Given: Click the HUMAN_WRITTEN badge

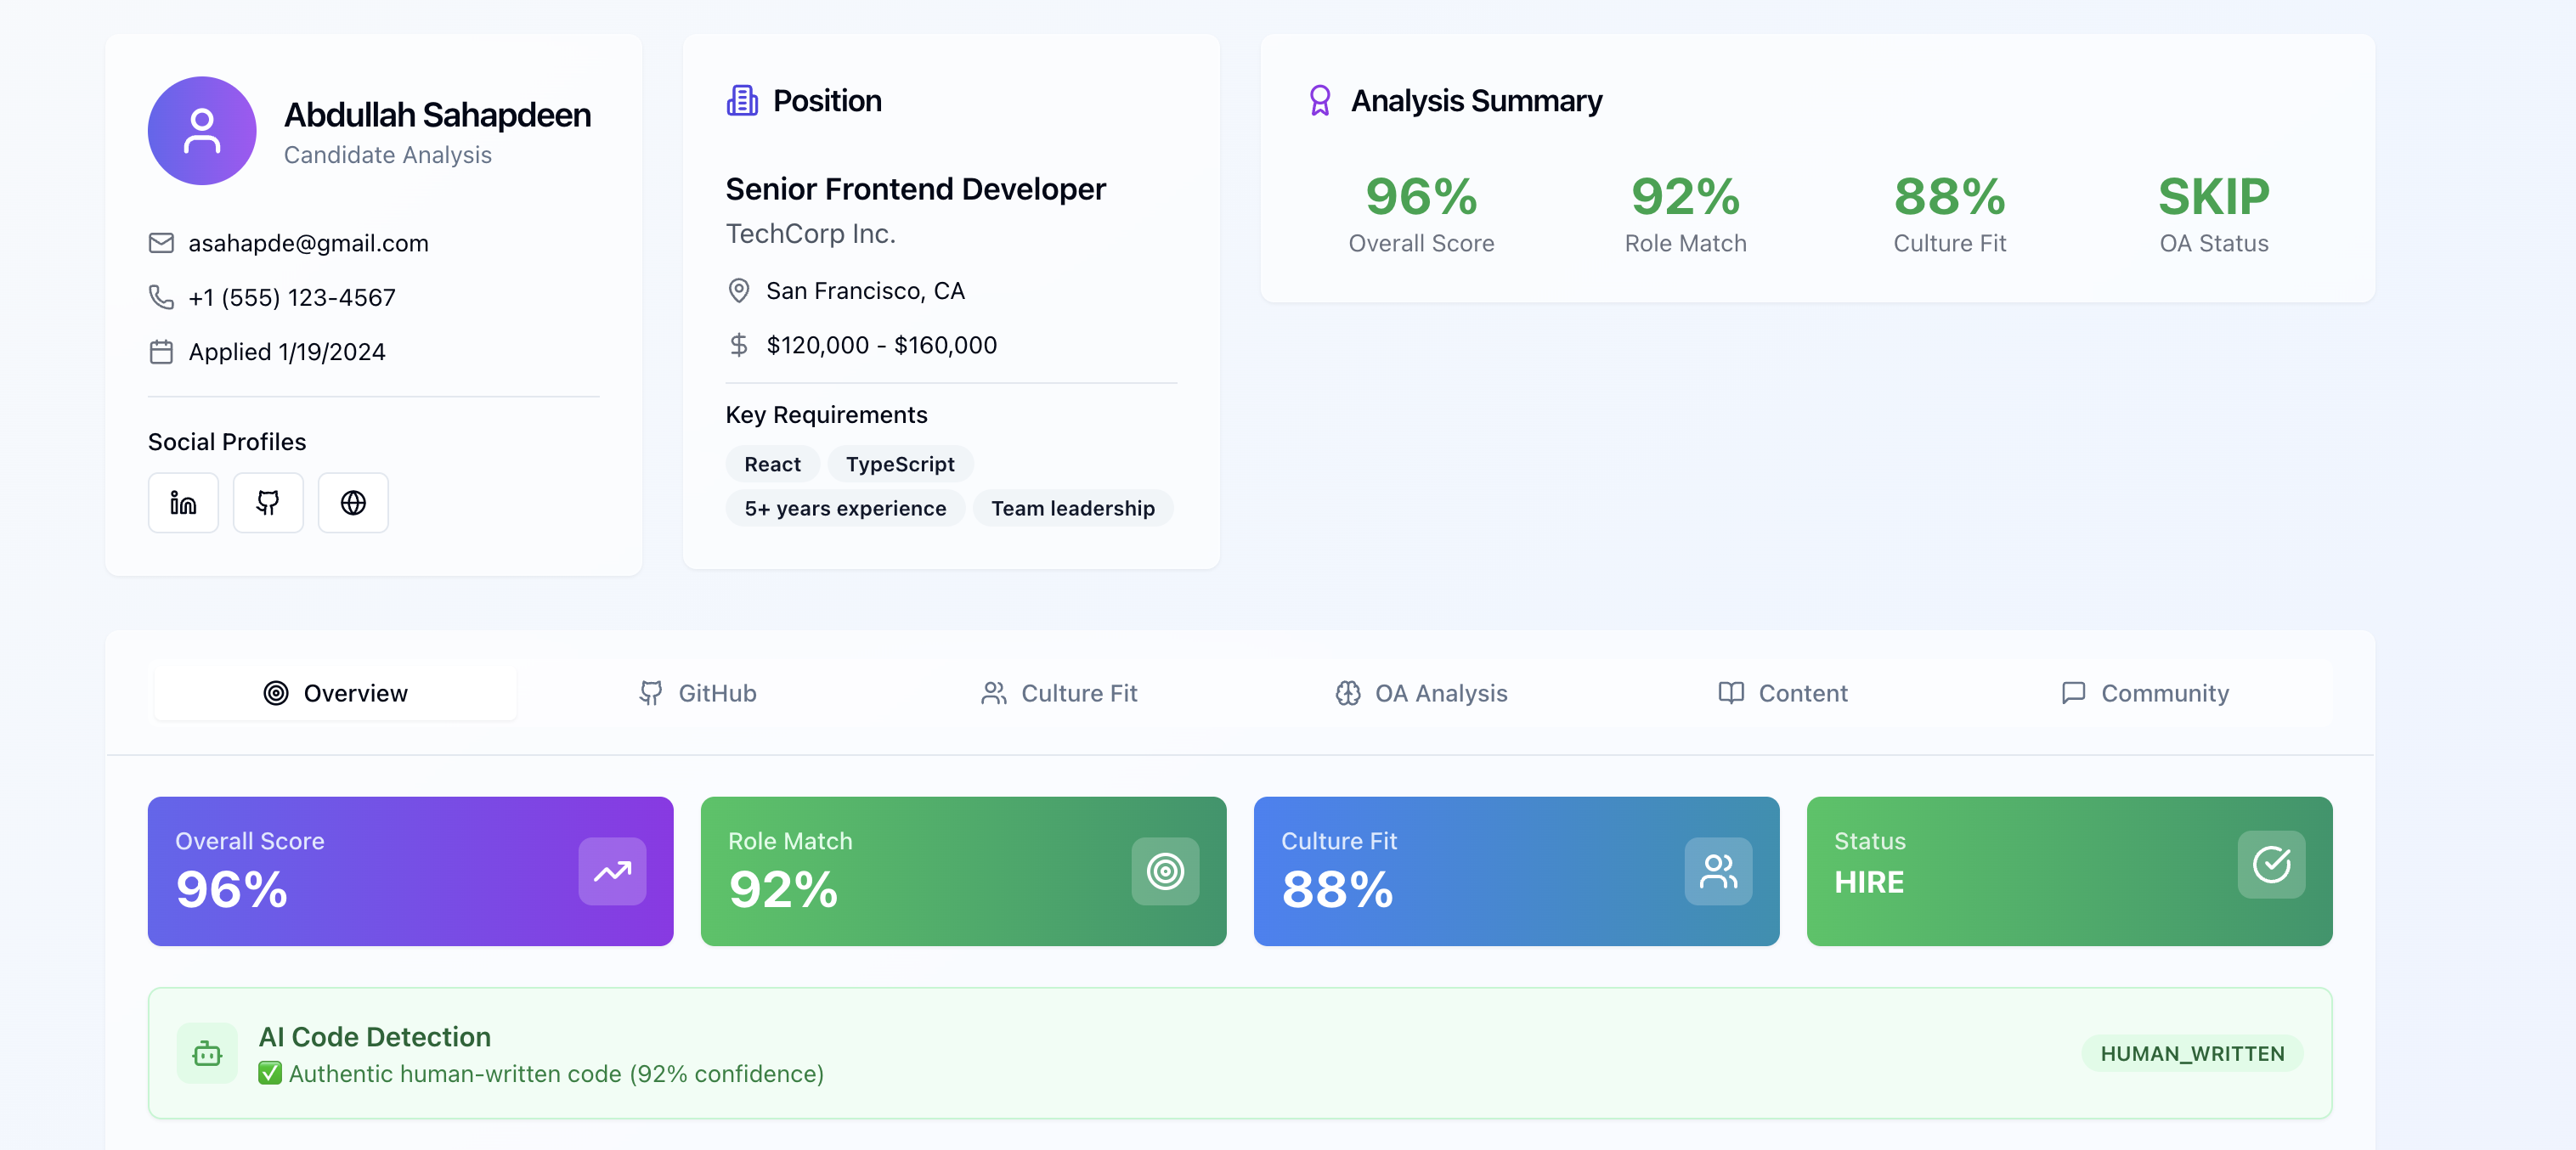Looking at the screenshot, I should (2192, 1053).
